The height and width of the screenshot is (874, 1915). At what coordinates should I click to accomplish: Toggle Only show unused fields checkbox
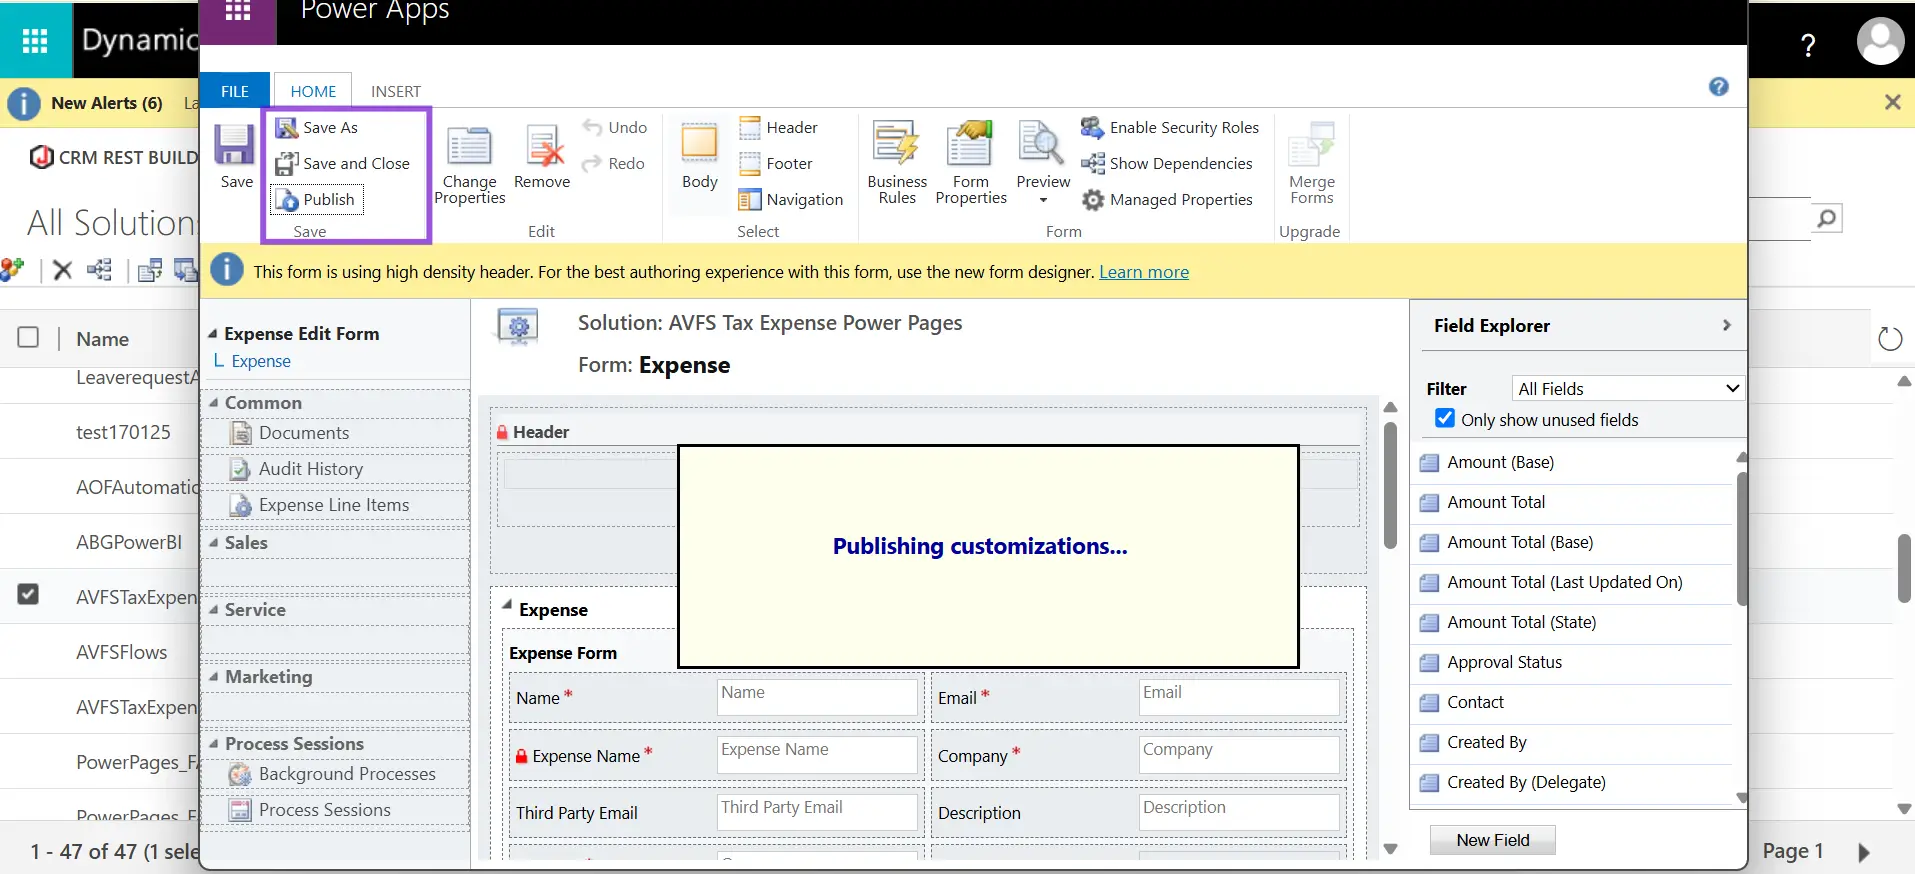[1445, 419]
